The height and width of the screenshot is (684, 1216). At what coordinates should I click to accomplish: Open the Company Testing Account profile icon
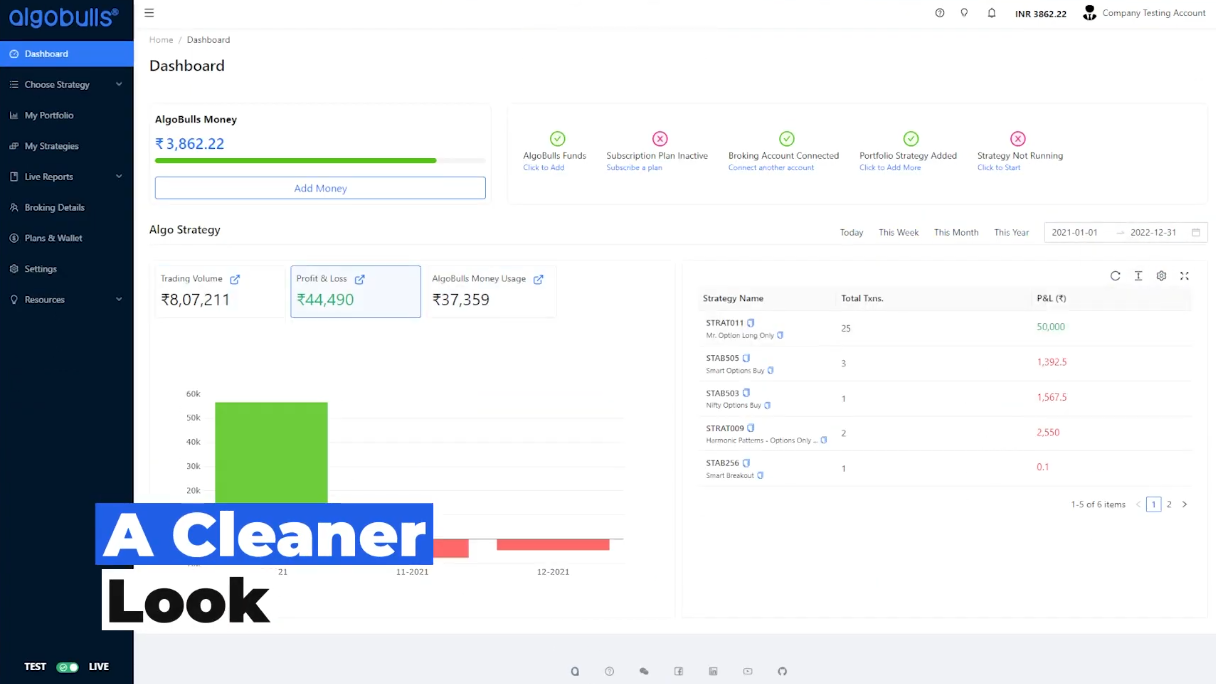coord(1090,13)
